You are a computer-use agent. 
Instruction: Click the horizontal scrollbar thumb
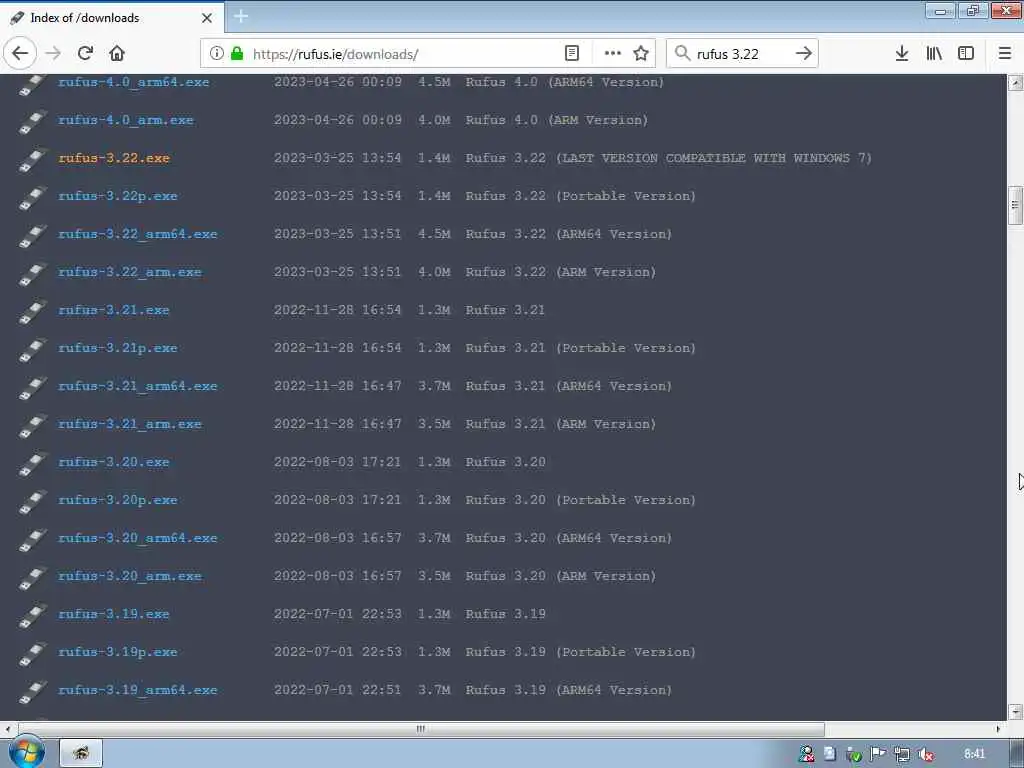(421, 728)
